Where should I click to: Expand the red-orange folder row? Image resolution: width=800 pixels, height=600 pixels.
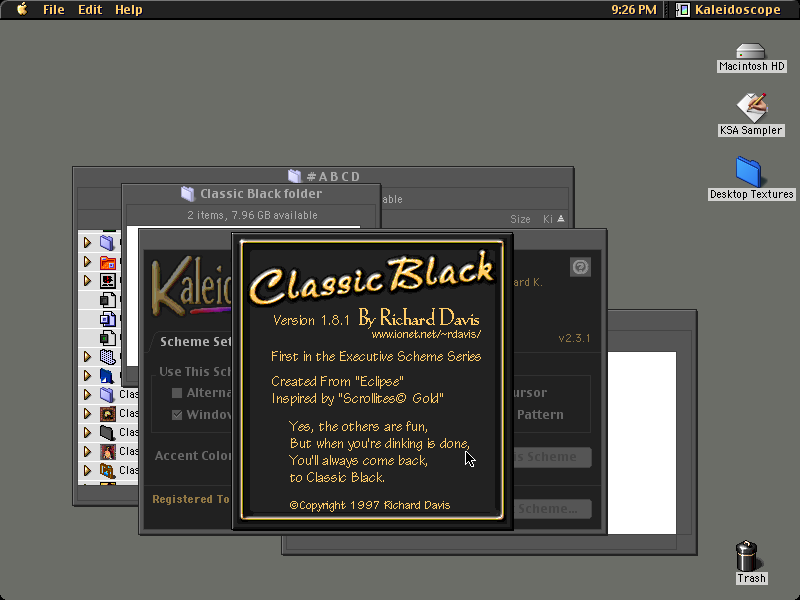(87, 262)
